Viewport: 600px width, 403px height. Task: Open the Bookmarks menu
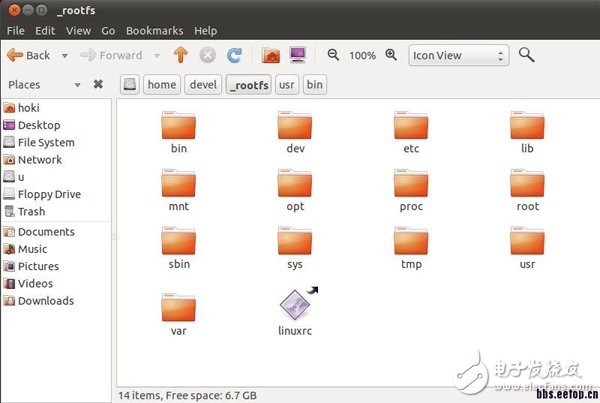(155, 31)
